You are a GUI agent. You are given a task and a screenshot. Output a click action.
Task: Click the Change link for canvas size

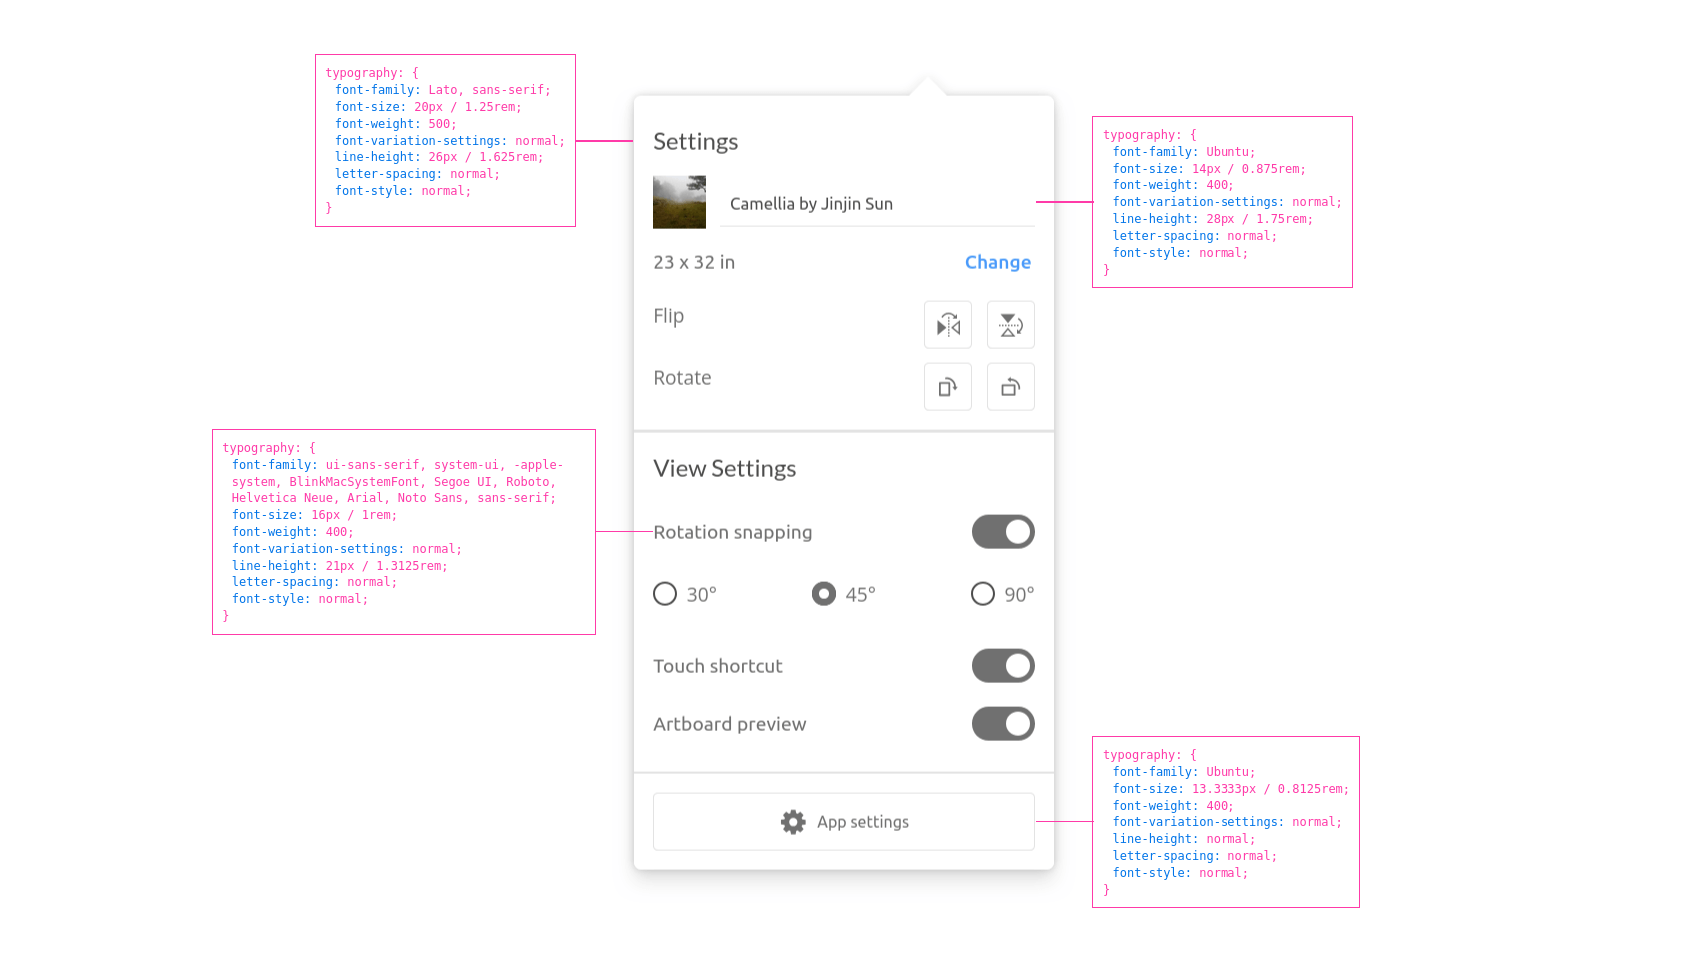click(997, 262)
